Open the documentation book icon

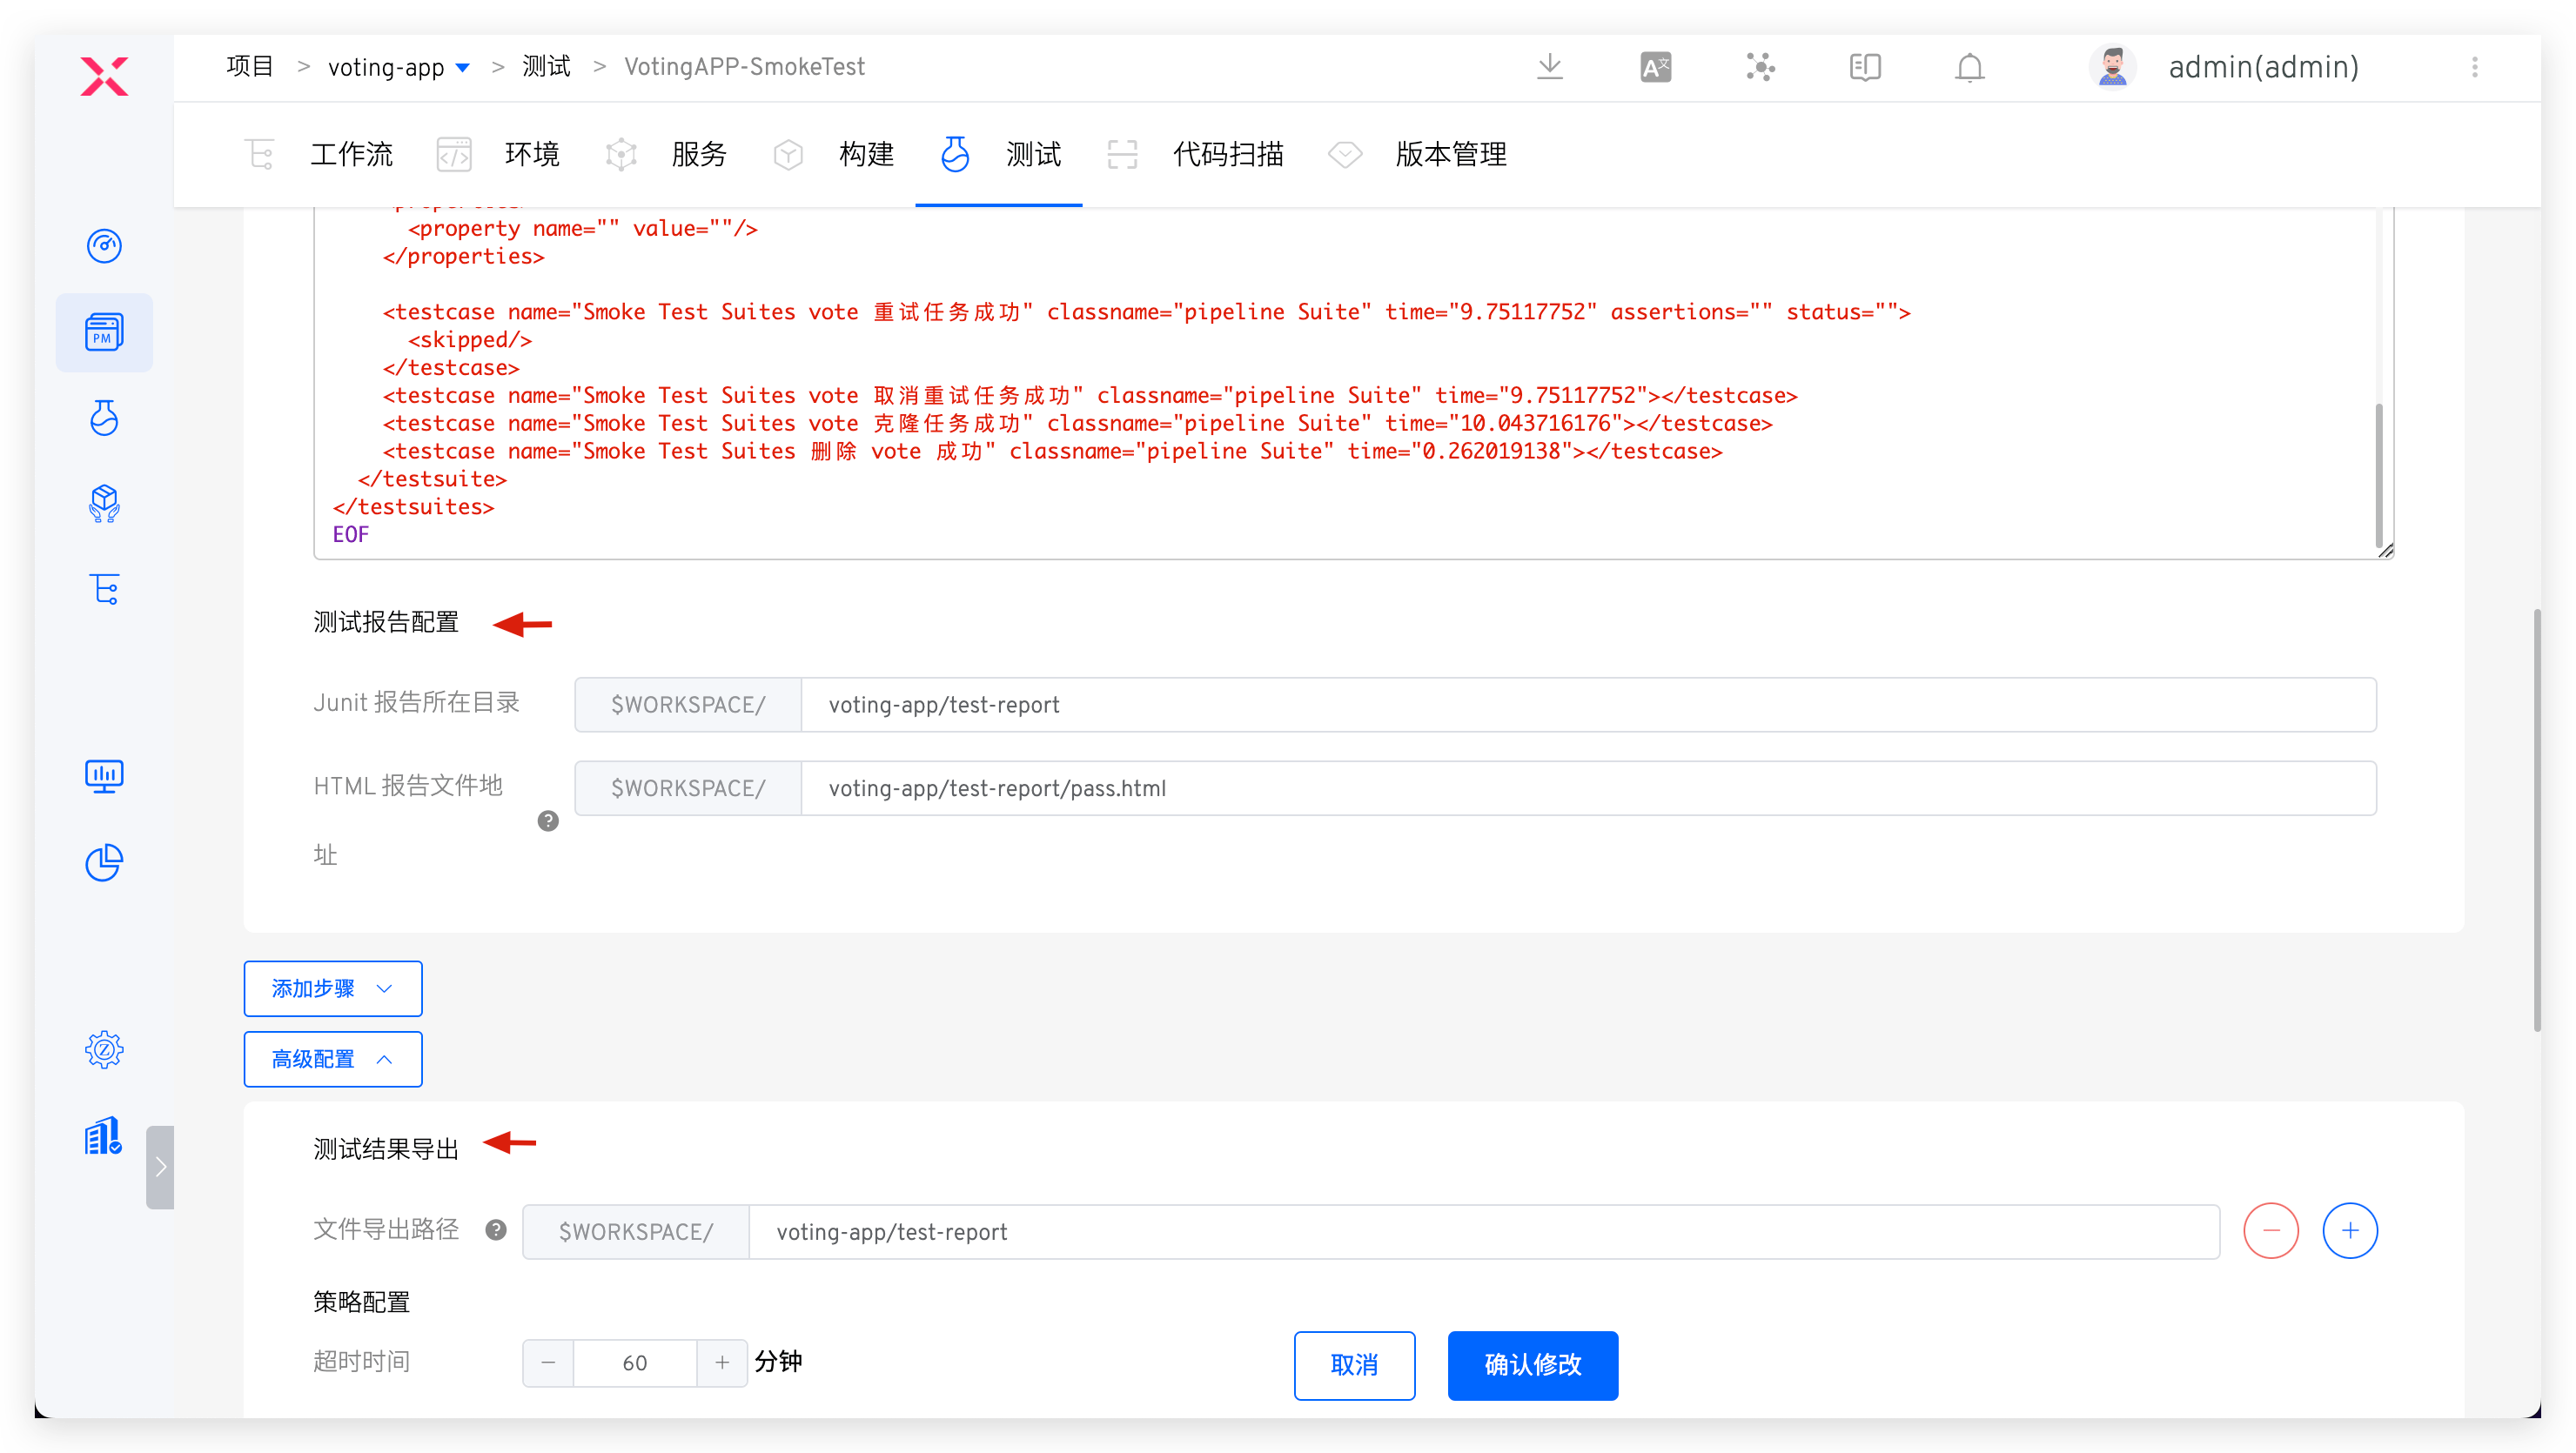(x=1864, y=67)
